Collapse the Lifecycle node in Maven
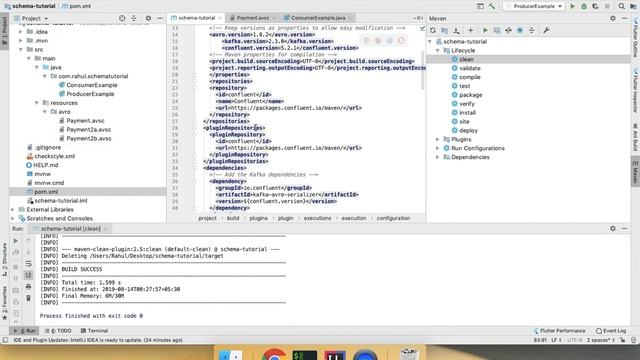 click(x=438, y=51)
